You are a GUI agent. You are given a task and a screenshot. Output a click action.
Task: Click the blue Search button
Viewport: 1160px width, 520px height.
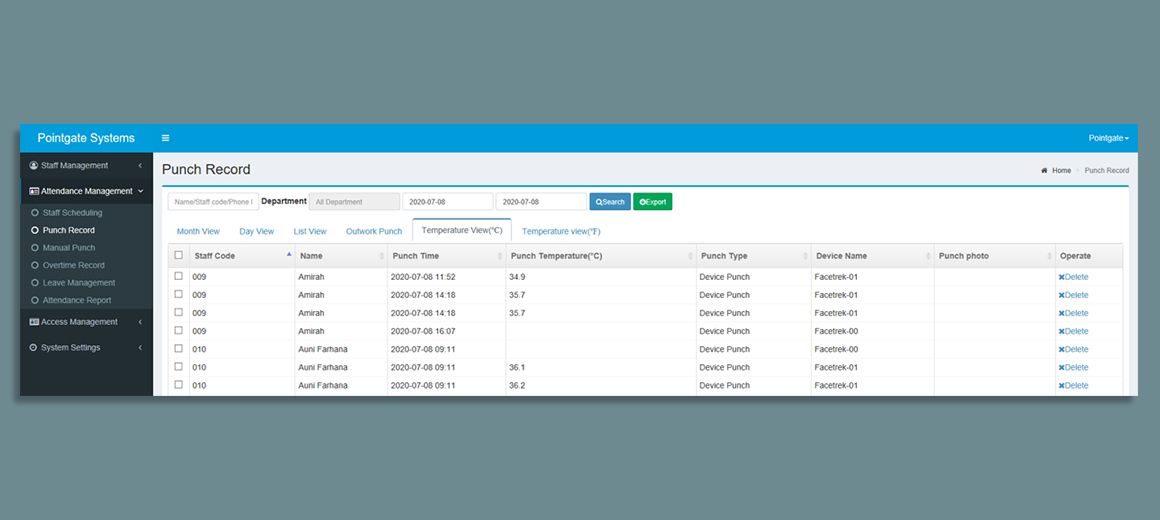point(610,201)
